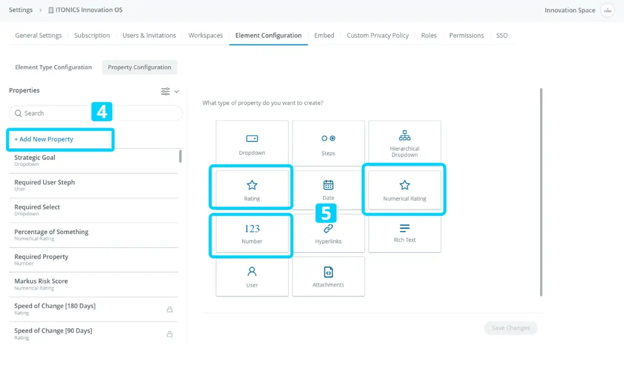
Task: Follow the Settings breadcrumb link
Action: [21, 10]
